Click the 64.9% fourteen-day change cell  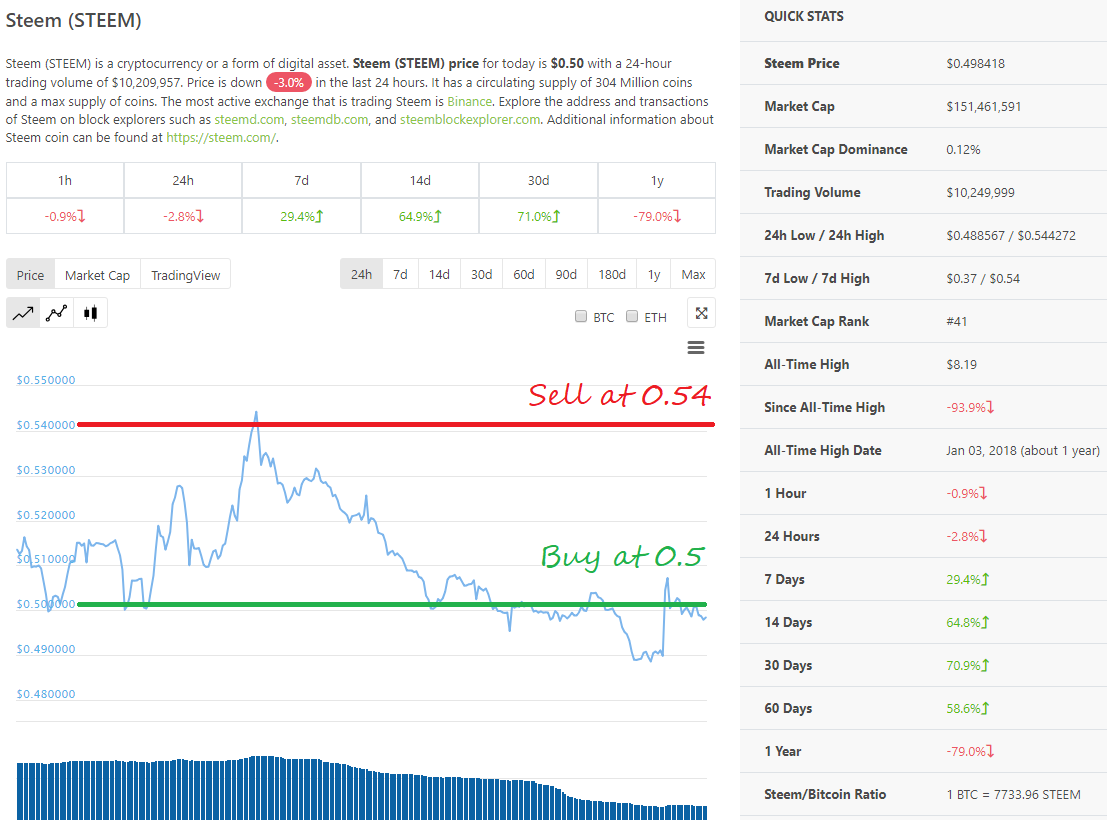[x=420, y=216]
